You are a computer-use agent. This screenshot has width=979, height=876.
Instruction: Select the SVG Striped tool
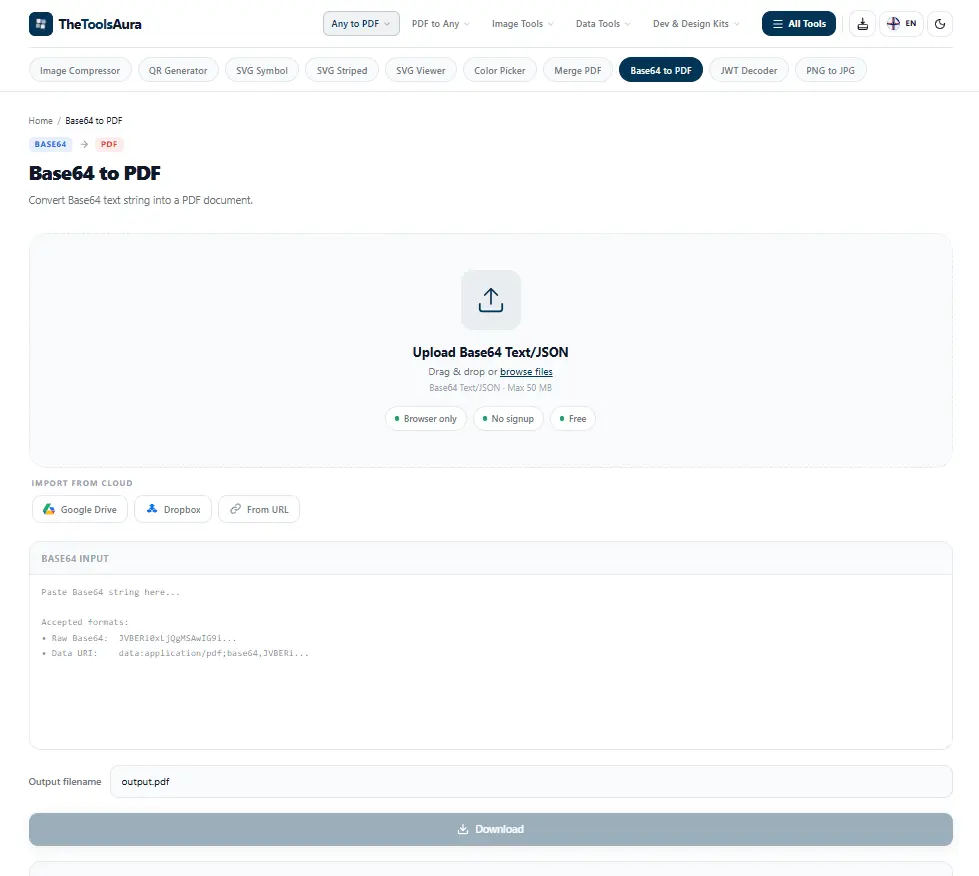[342, 70]
